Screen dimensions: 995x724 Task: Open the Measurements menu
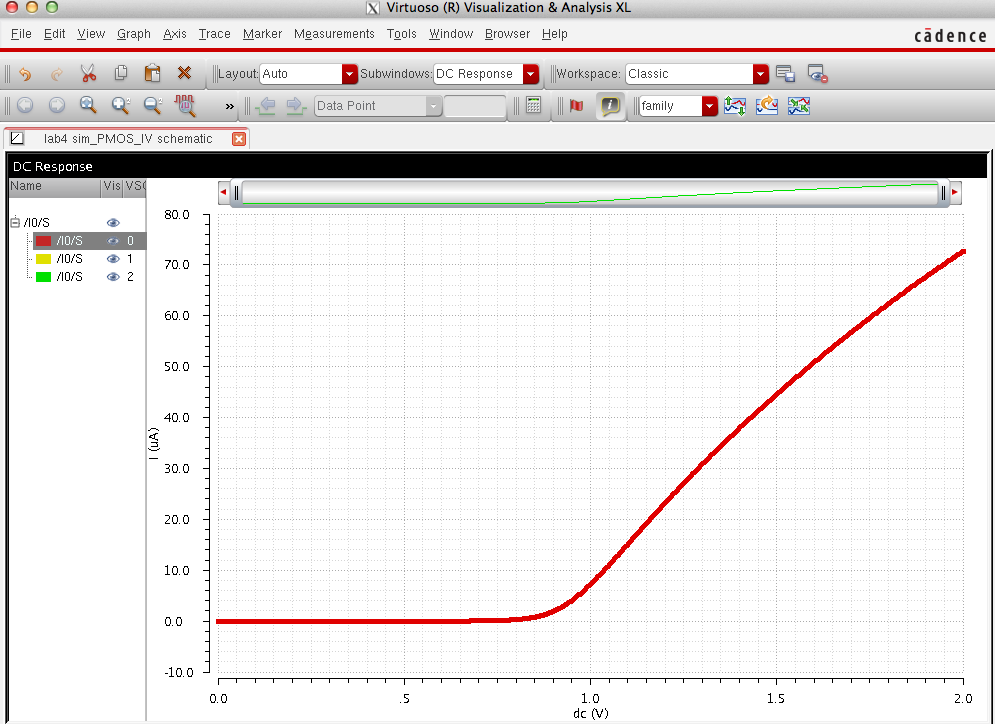click(x=334, y=34)
